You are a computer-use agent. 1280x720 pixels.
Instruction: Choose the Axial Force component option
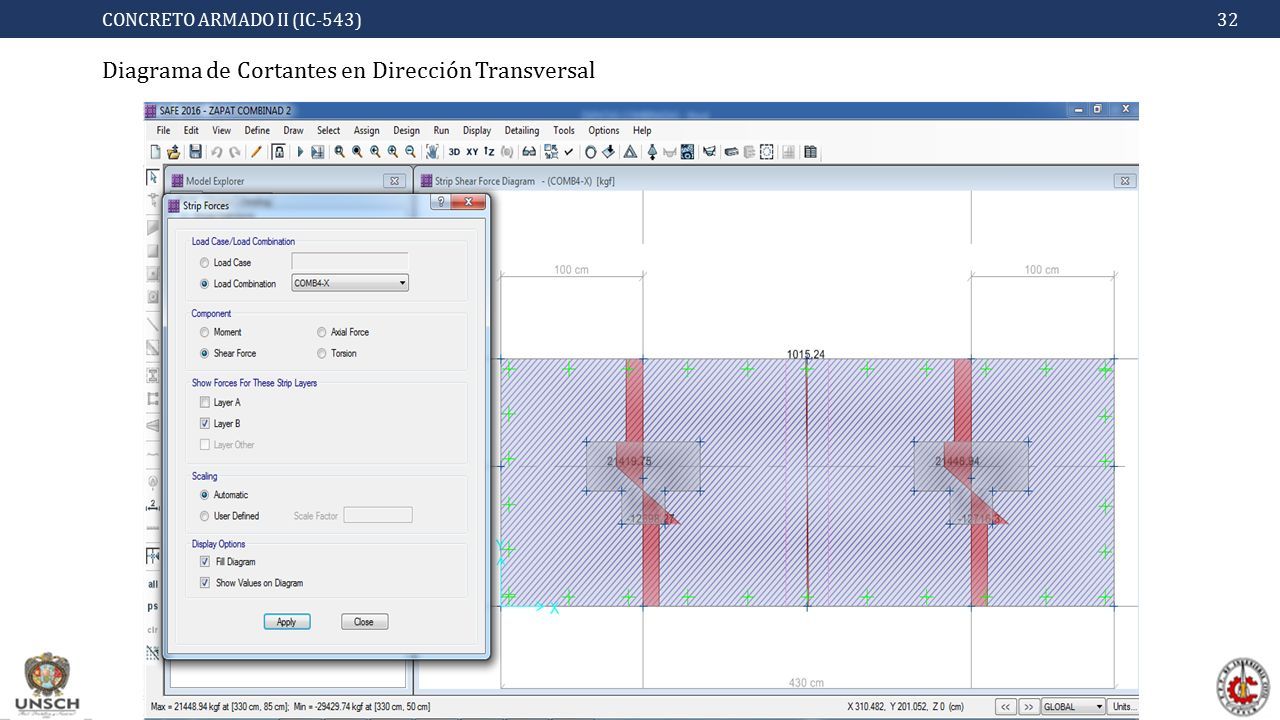[x=322, y=332]
